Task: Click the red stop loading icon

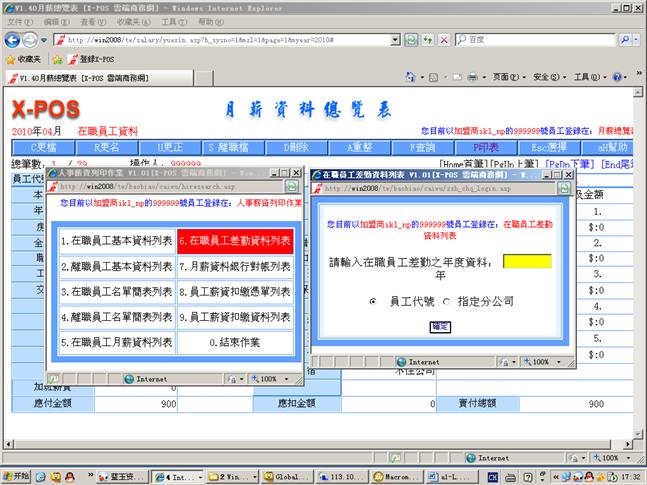Action: [442, 40]
